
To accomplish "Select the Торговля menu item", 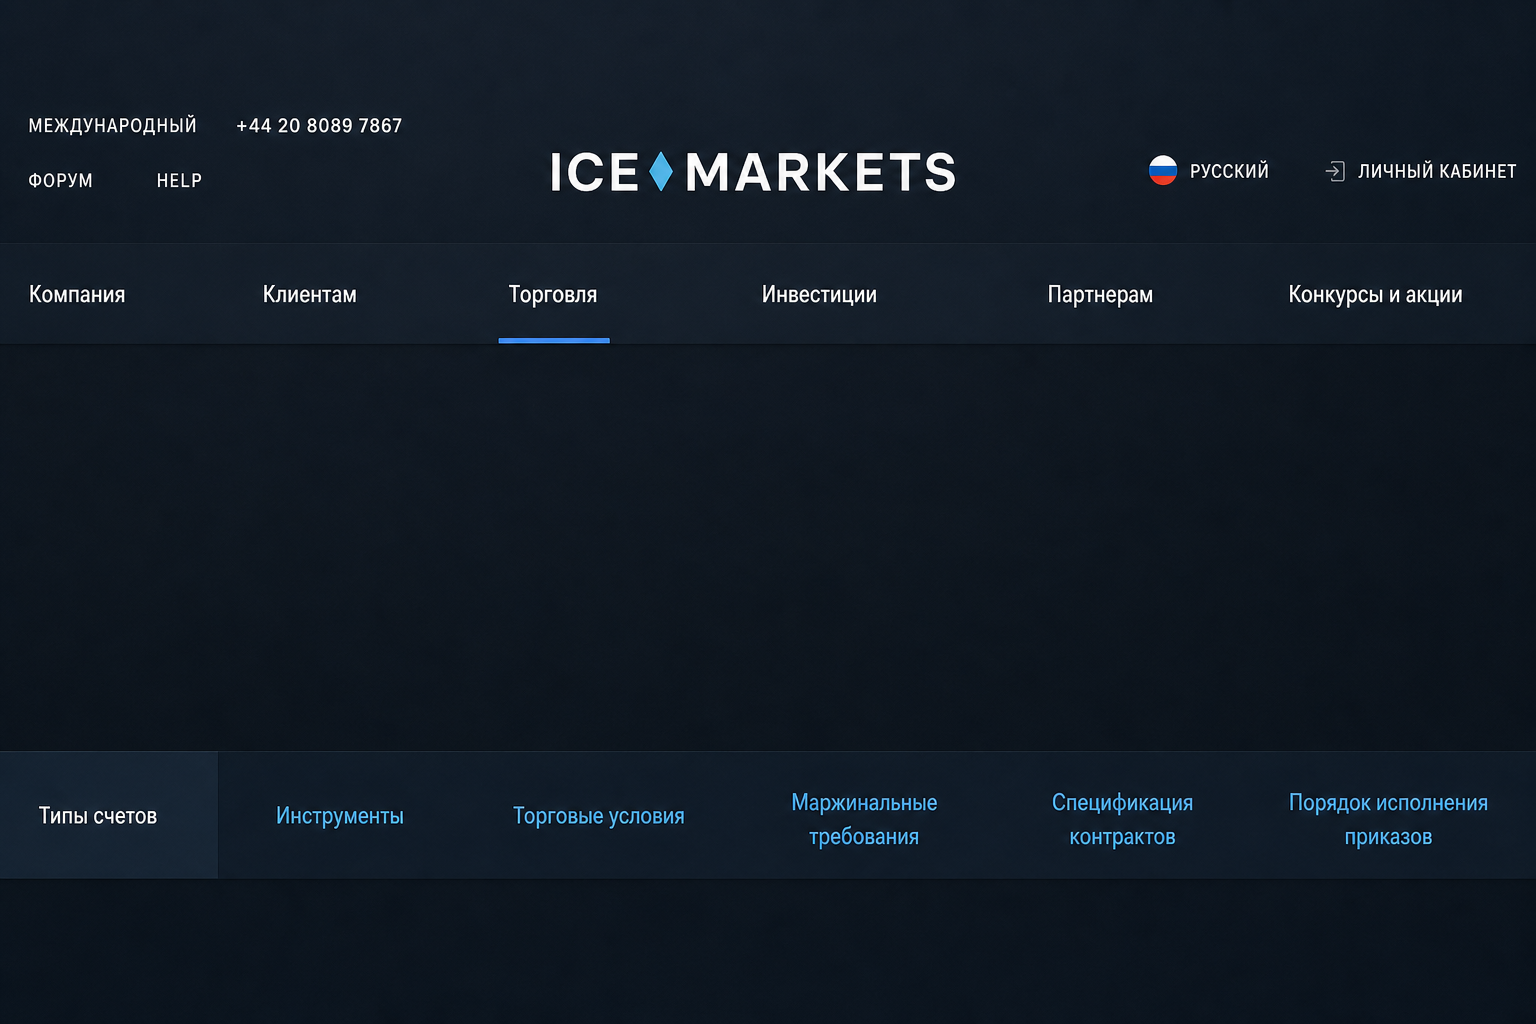I will coord(553,294).
